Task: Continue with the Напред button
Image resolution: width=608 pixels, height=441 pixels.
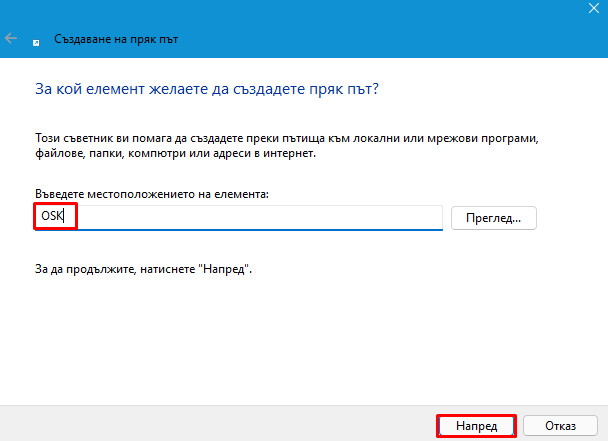Action: pos(476,426)
